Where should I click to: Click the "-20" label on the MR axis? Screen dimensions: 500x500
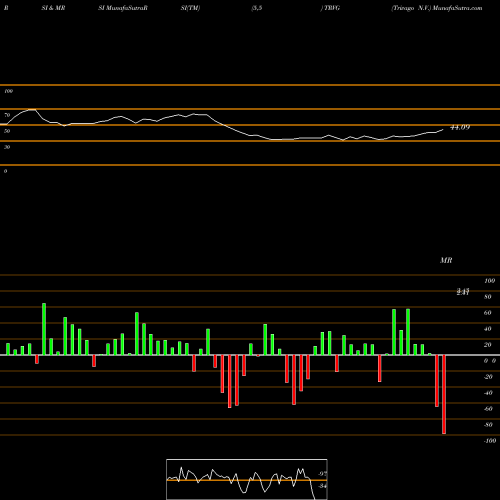tap(488, 377)
